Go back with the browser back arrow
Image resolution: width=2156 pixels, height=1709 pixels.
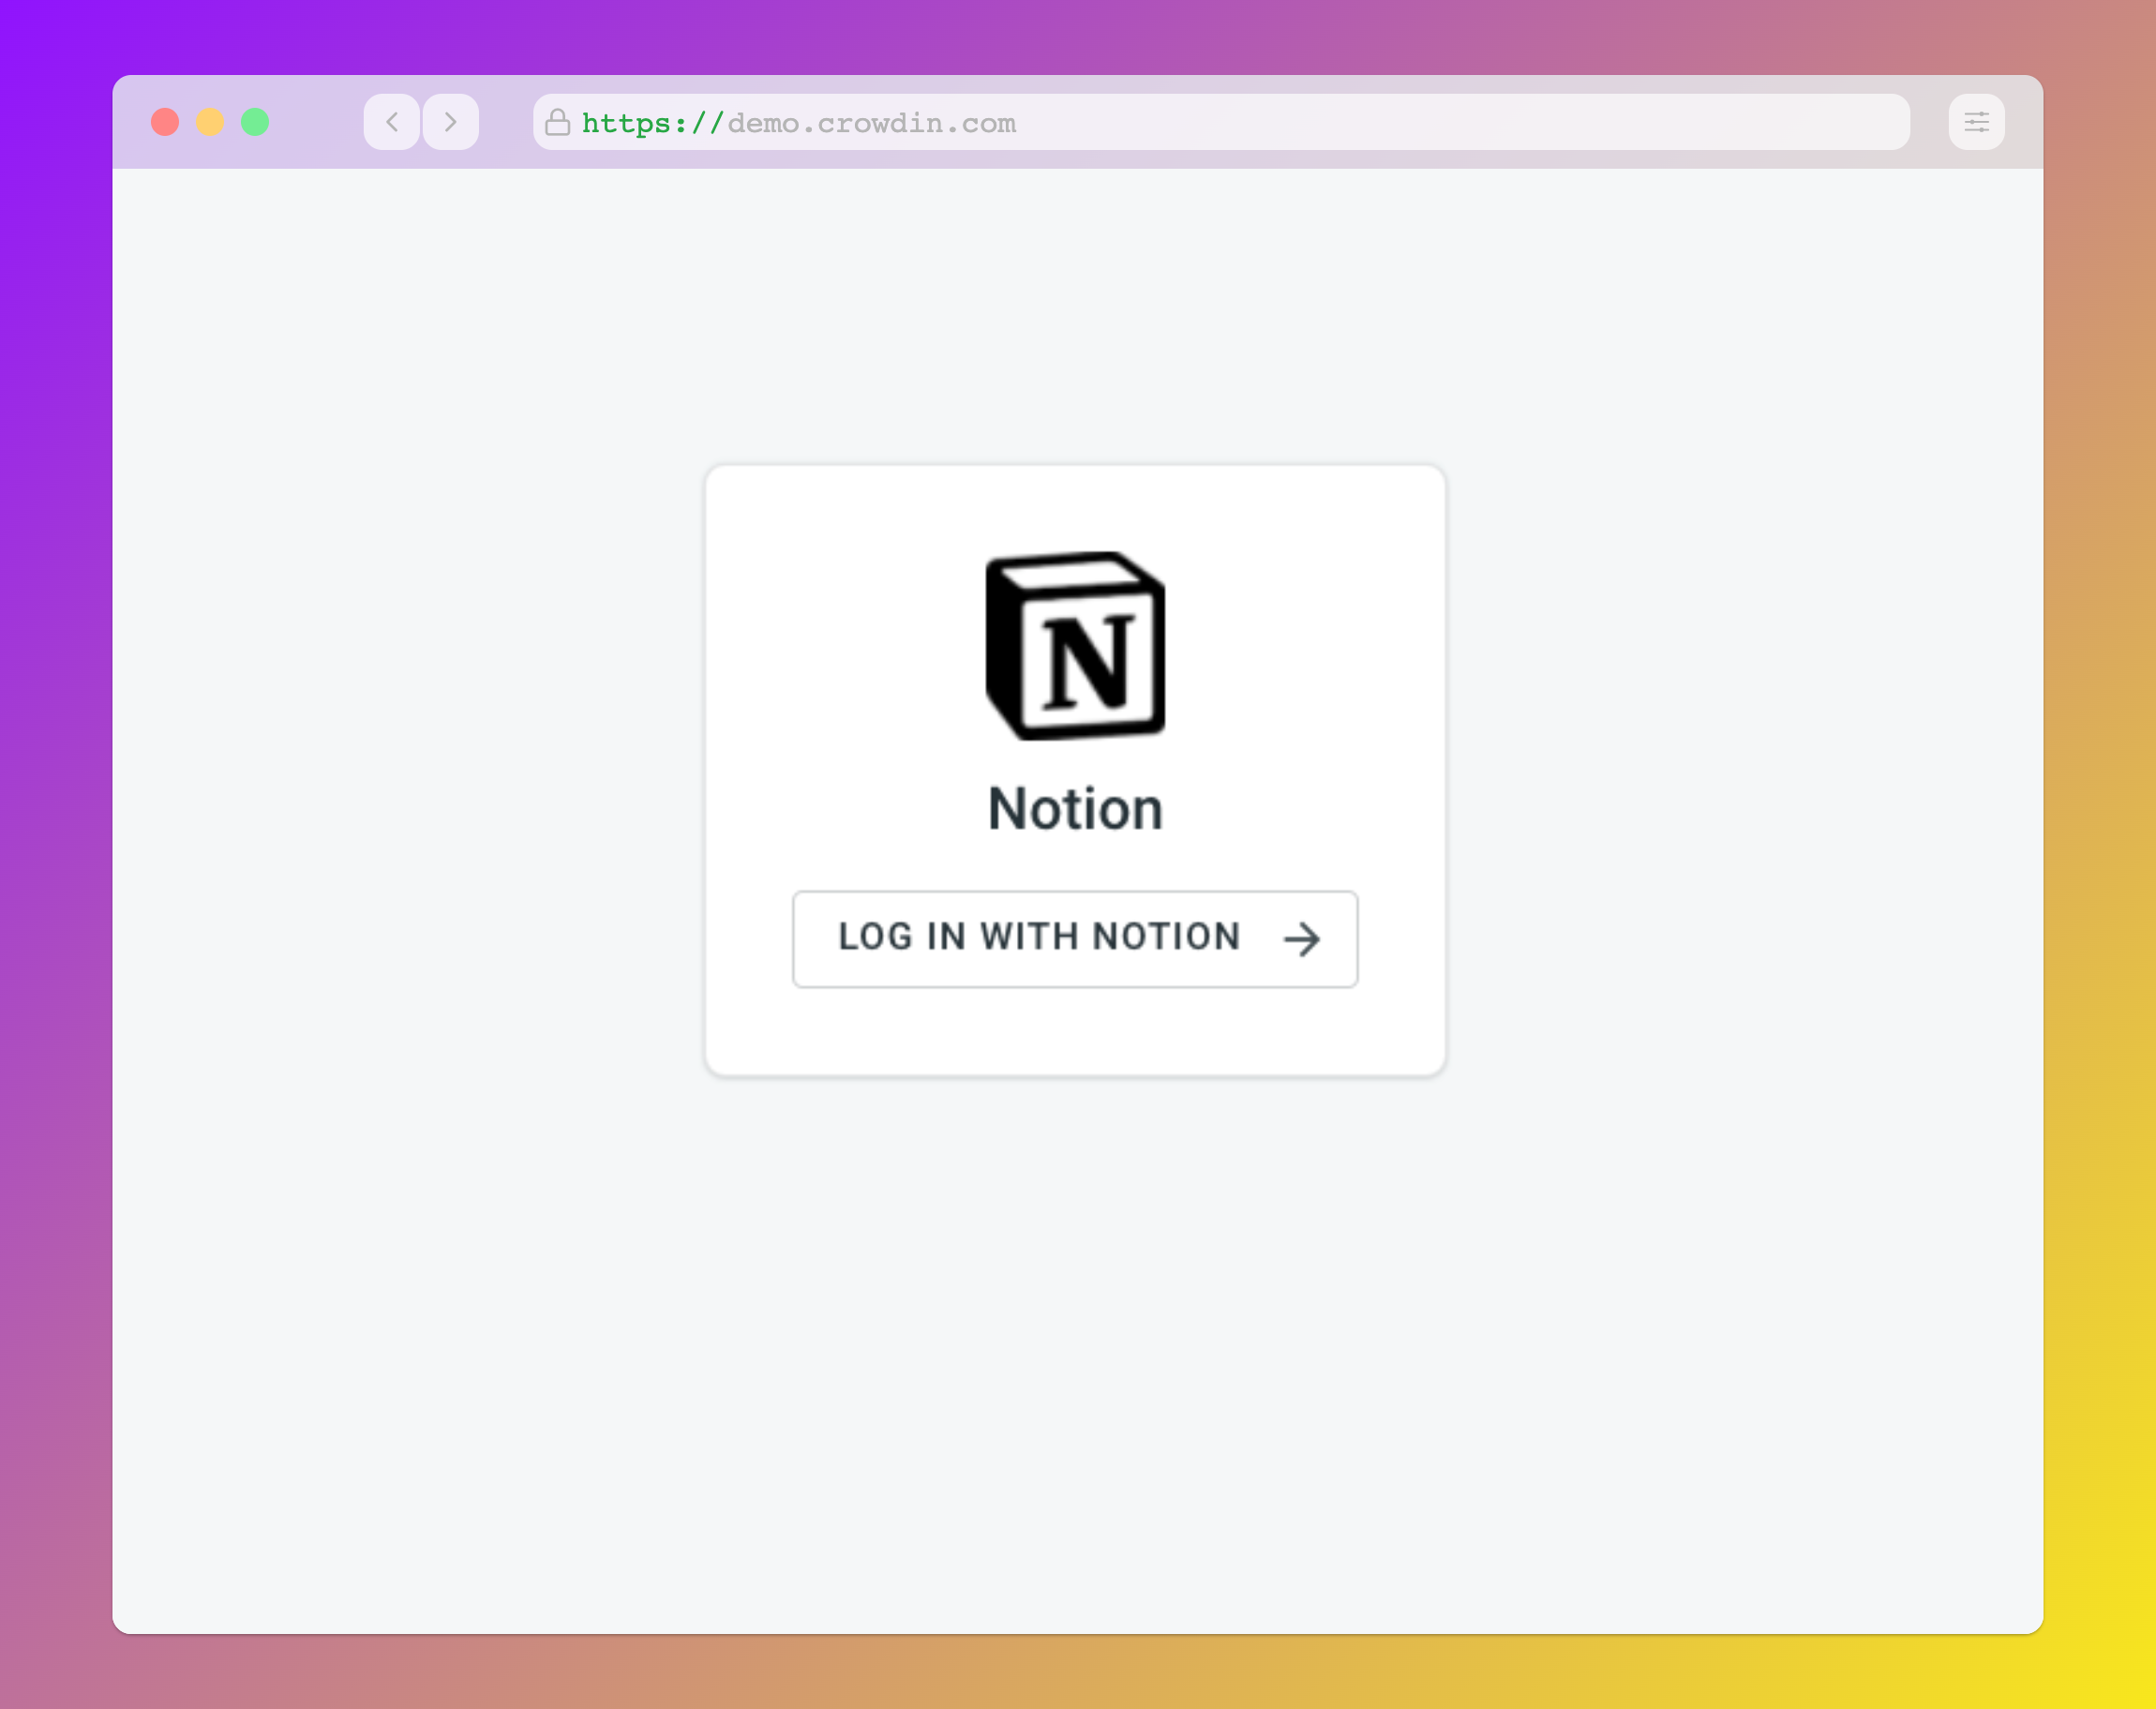(x=392, y=122)
